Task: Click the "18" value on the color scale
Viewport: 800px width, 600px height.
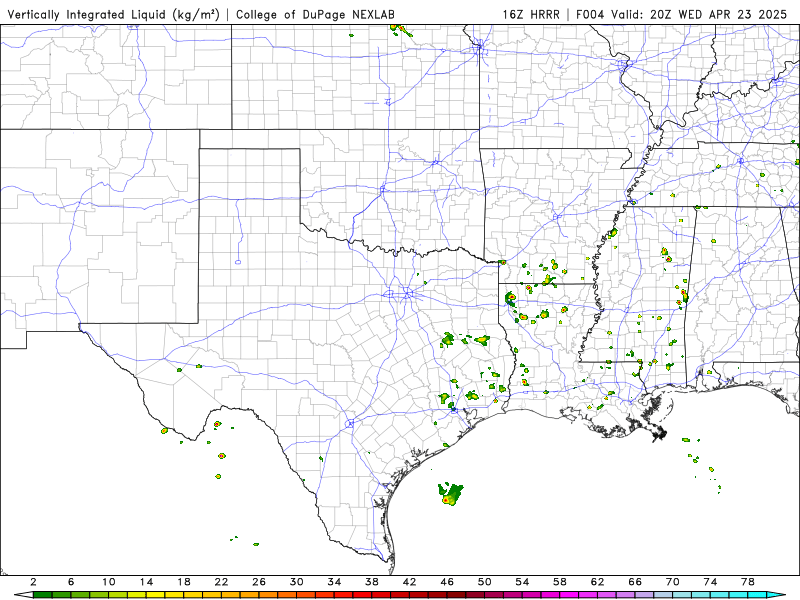Action: point(184,582)
